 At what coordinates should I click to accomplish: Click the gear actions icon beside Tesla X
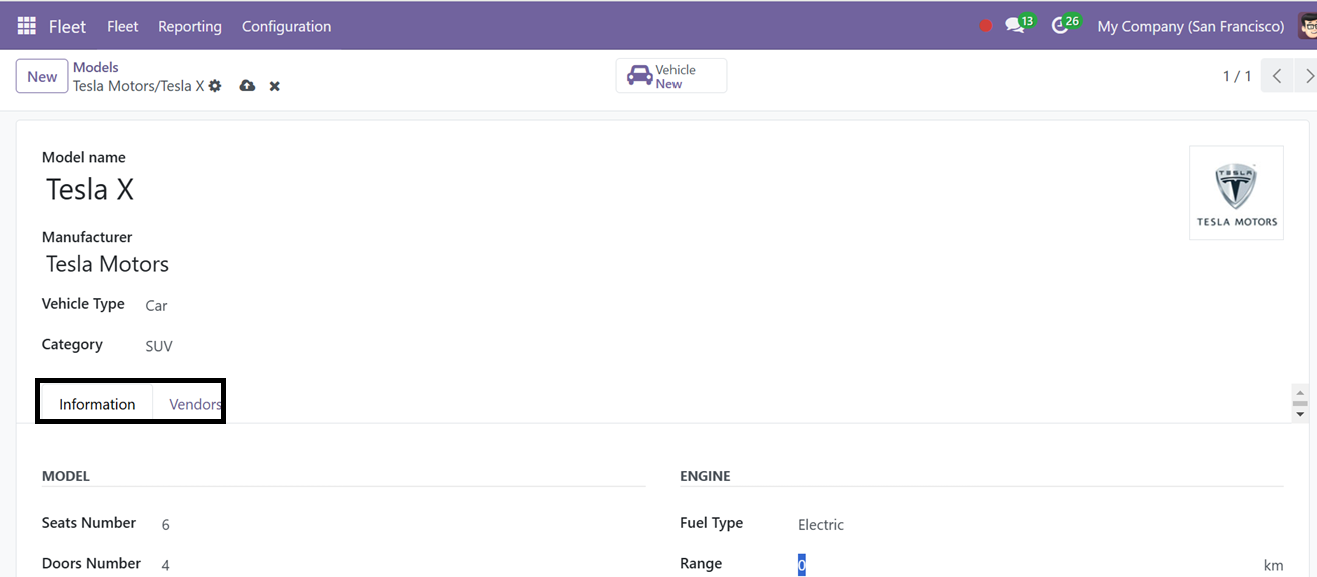click(215, 86)
